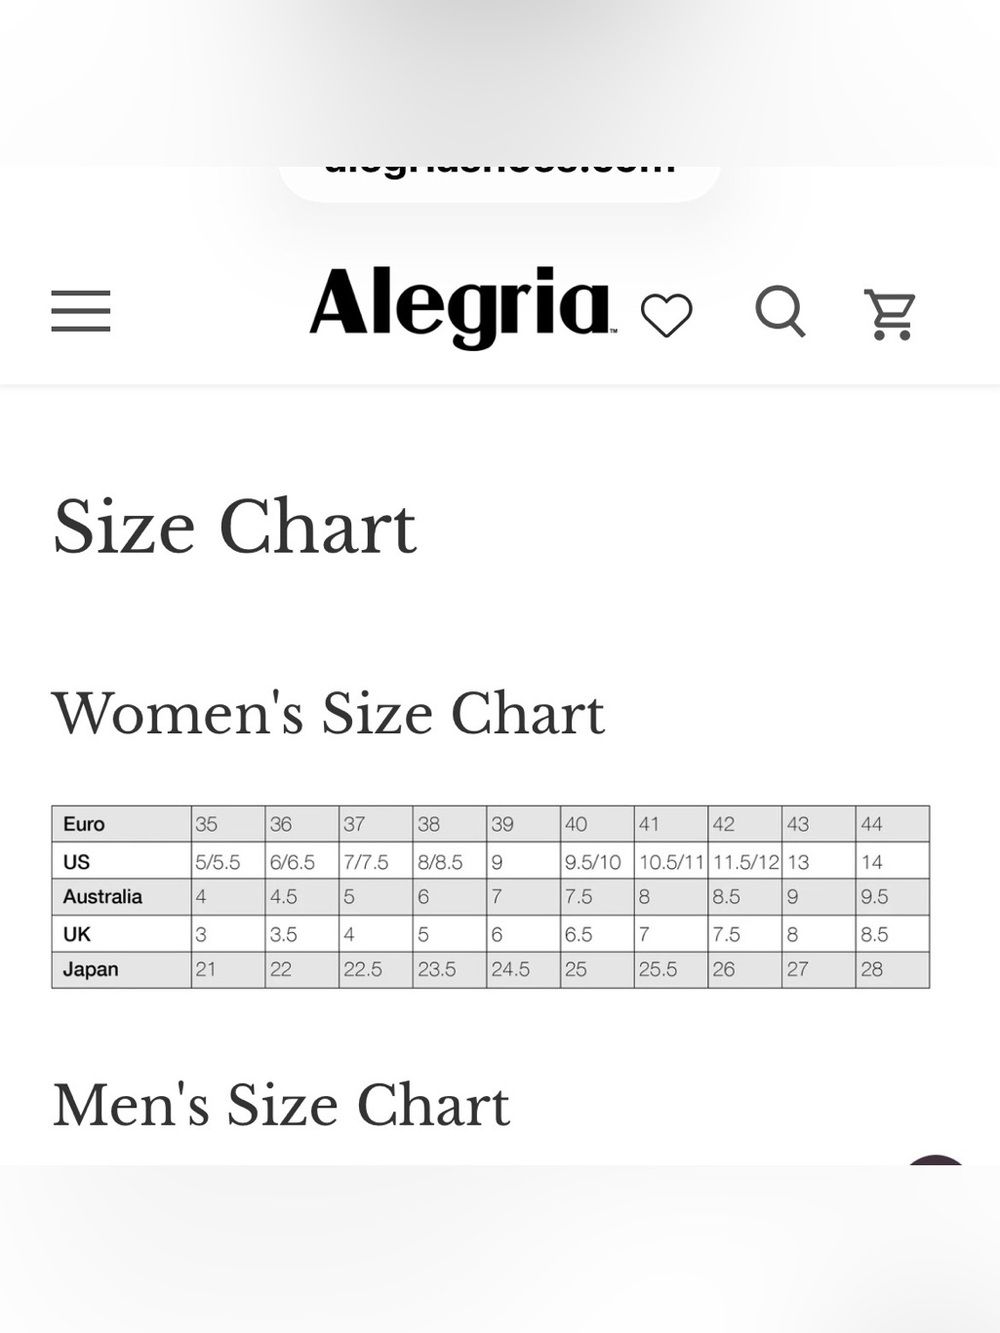The height and width of the screenshot is (1333, 1000).
Task: Select the Euro size 35 cell
Action: [x=228, y=824]
